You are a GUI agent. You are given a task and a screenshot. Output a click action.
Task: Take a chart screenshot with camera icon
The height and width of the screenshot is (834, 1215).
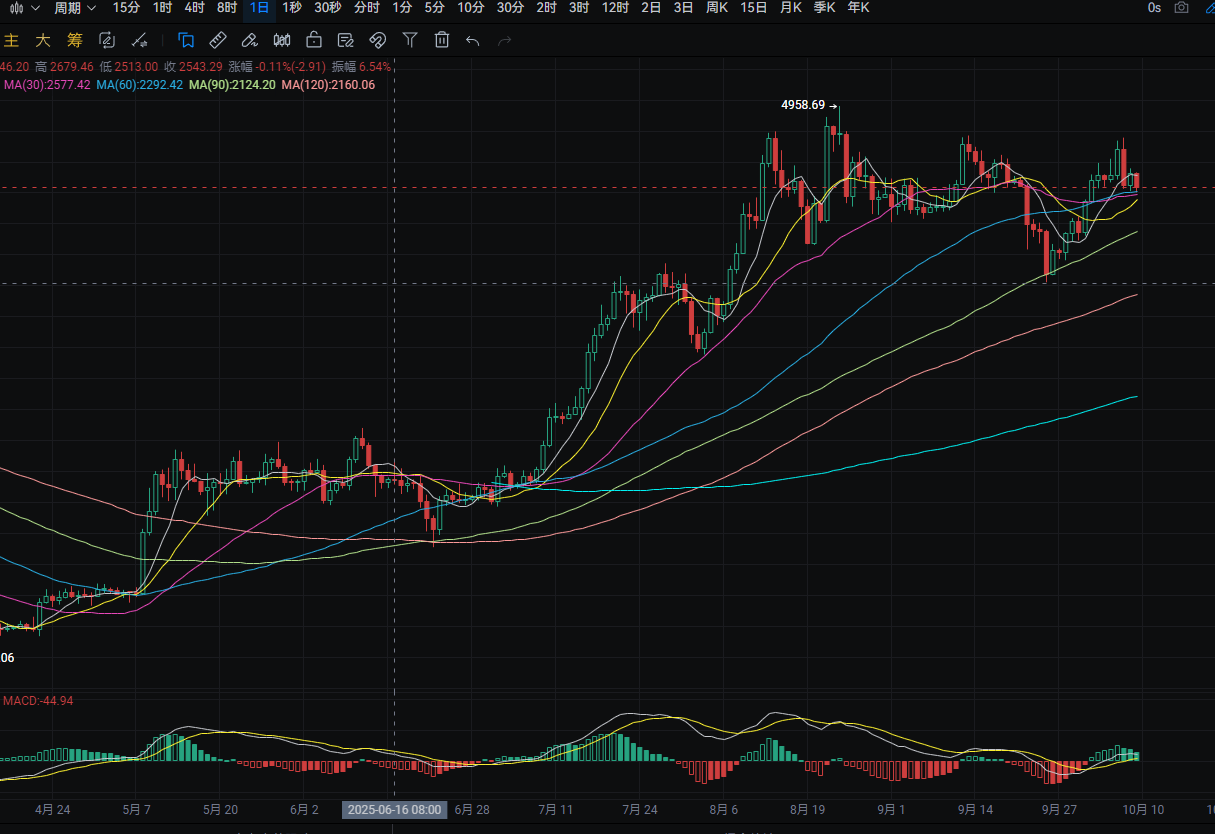(1182, 8)
